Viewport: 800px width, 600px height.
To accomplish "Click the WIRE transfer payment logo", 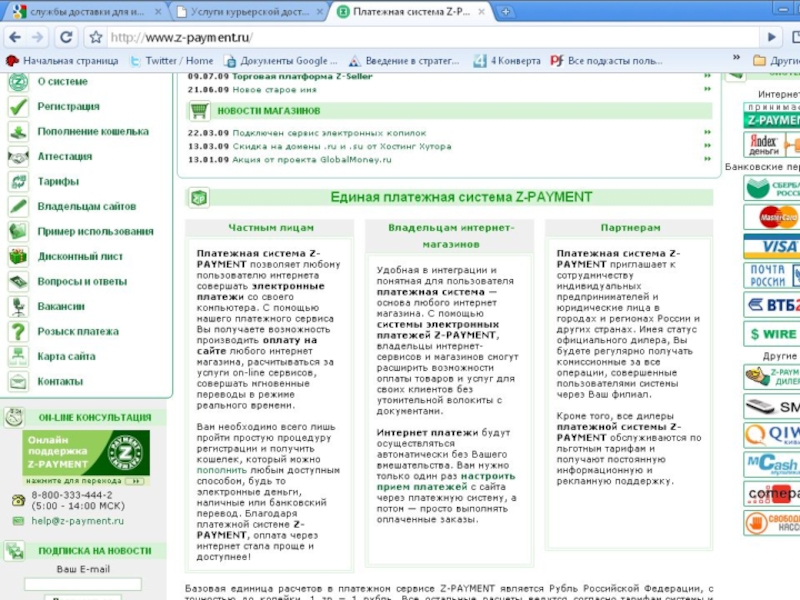I will click(x=771, y=334).
